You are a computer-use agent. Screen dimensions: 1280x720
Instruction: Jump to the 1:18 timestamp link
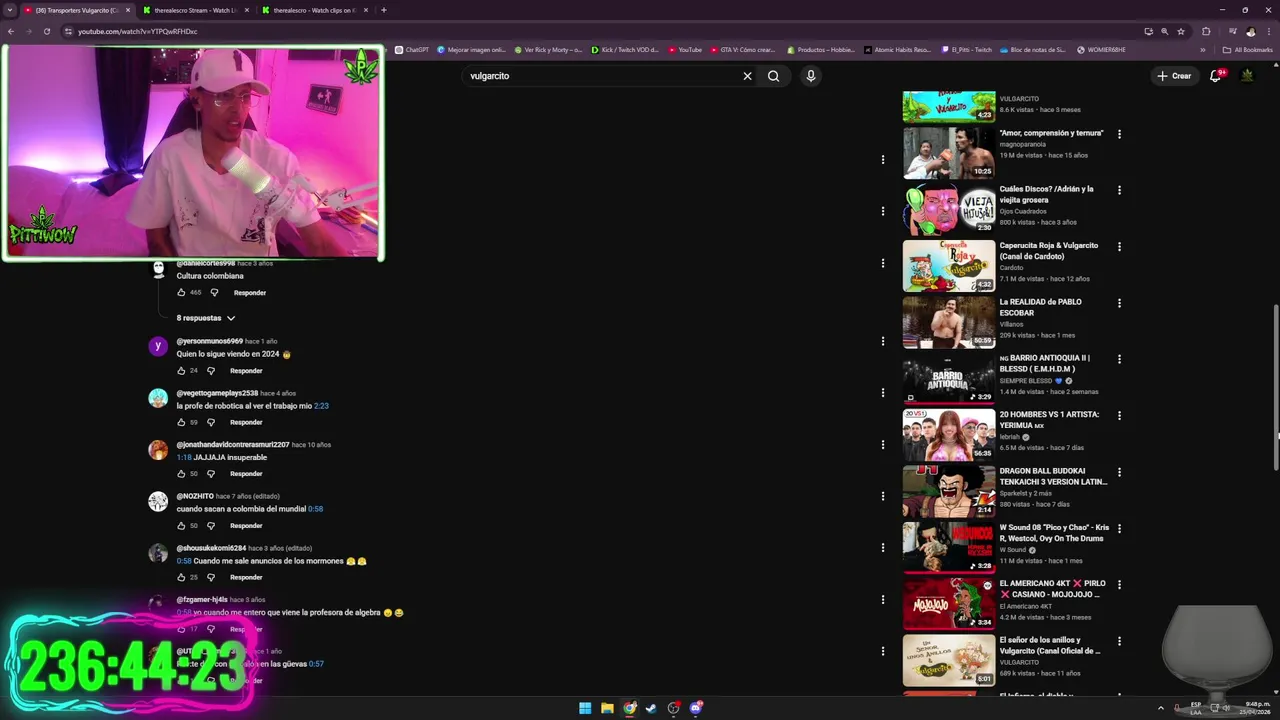[184, 457]
